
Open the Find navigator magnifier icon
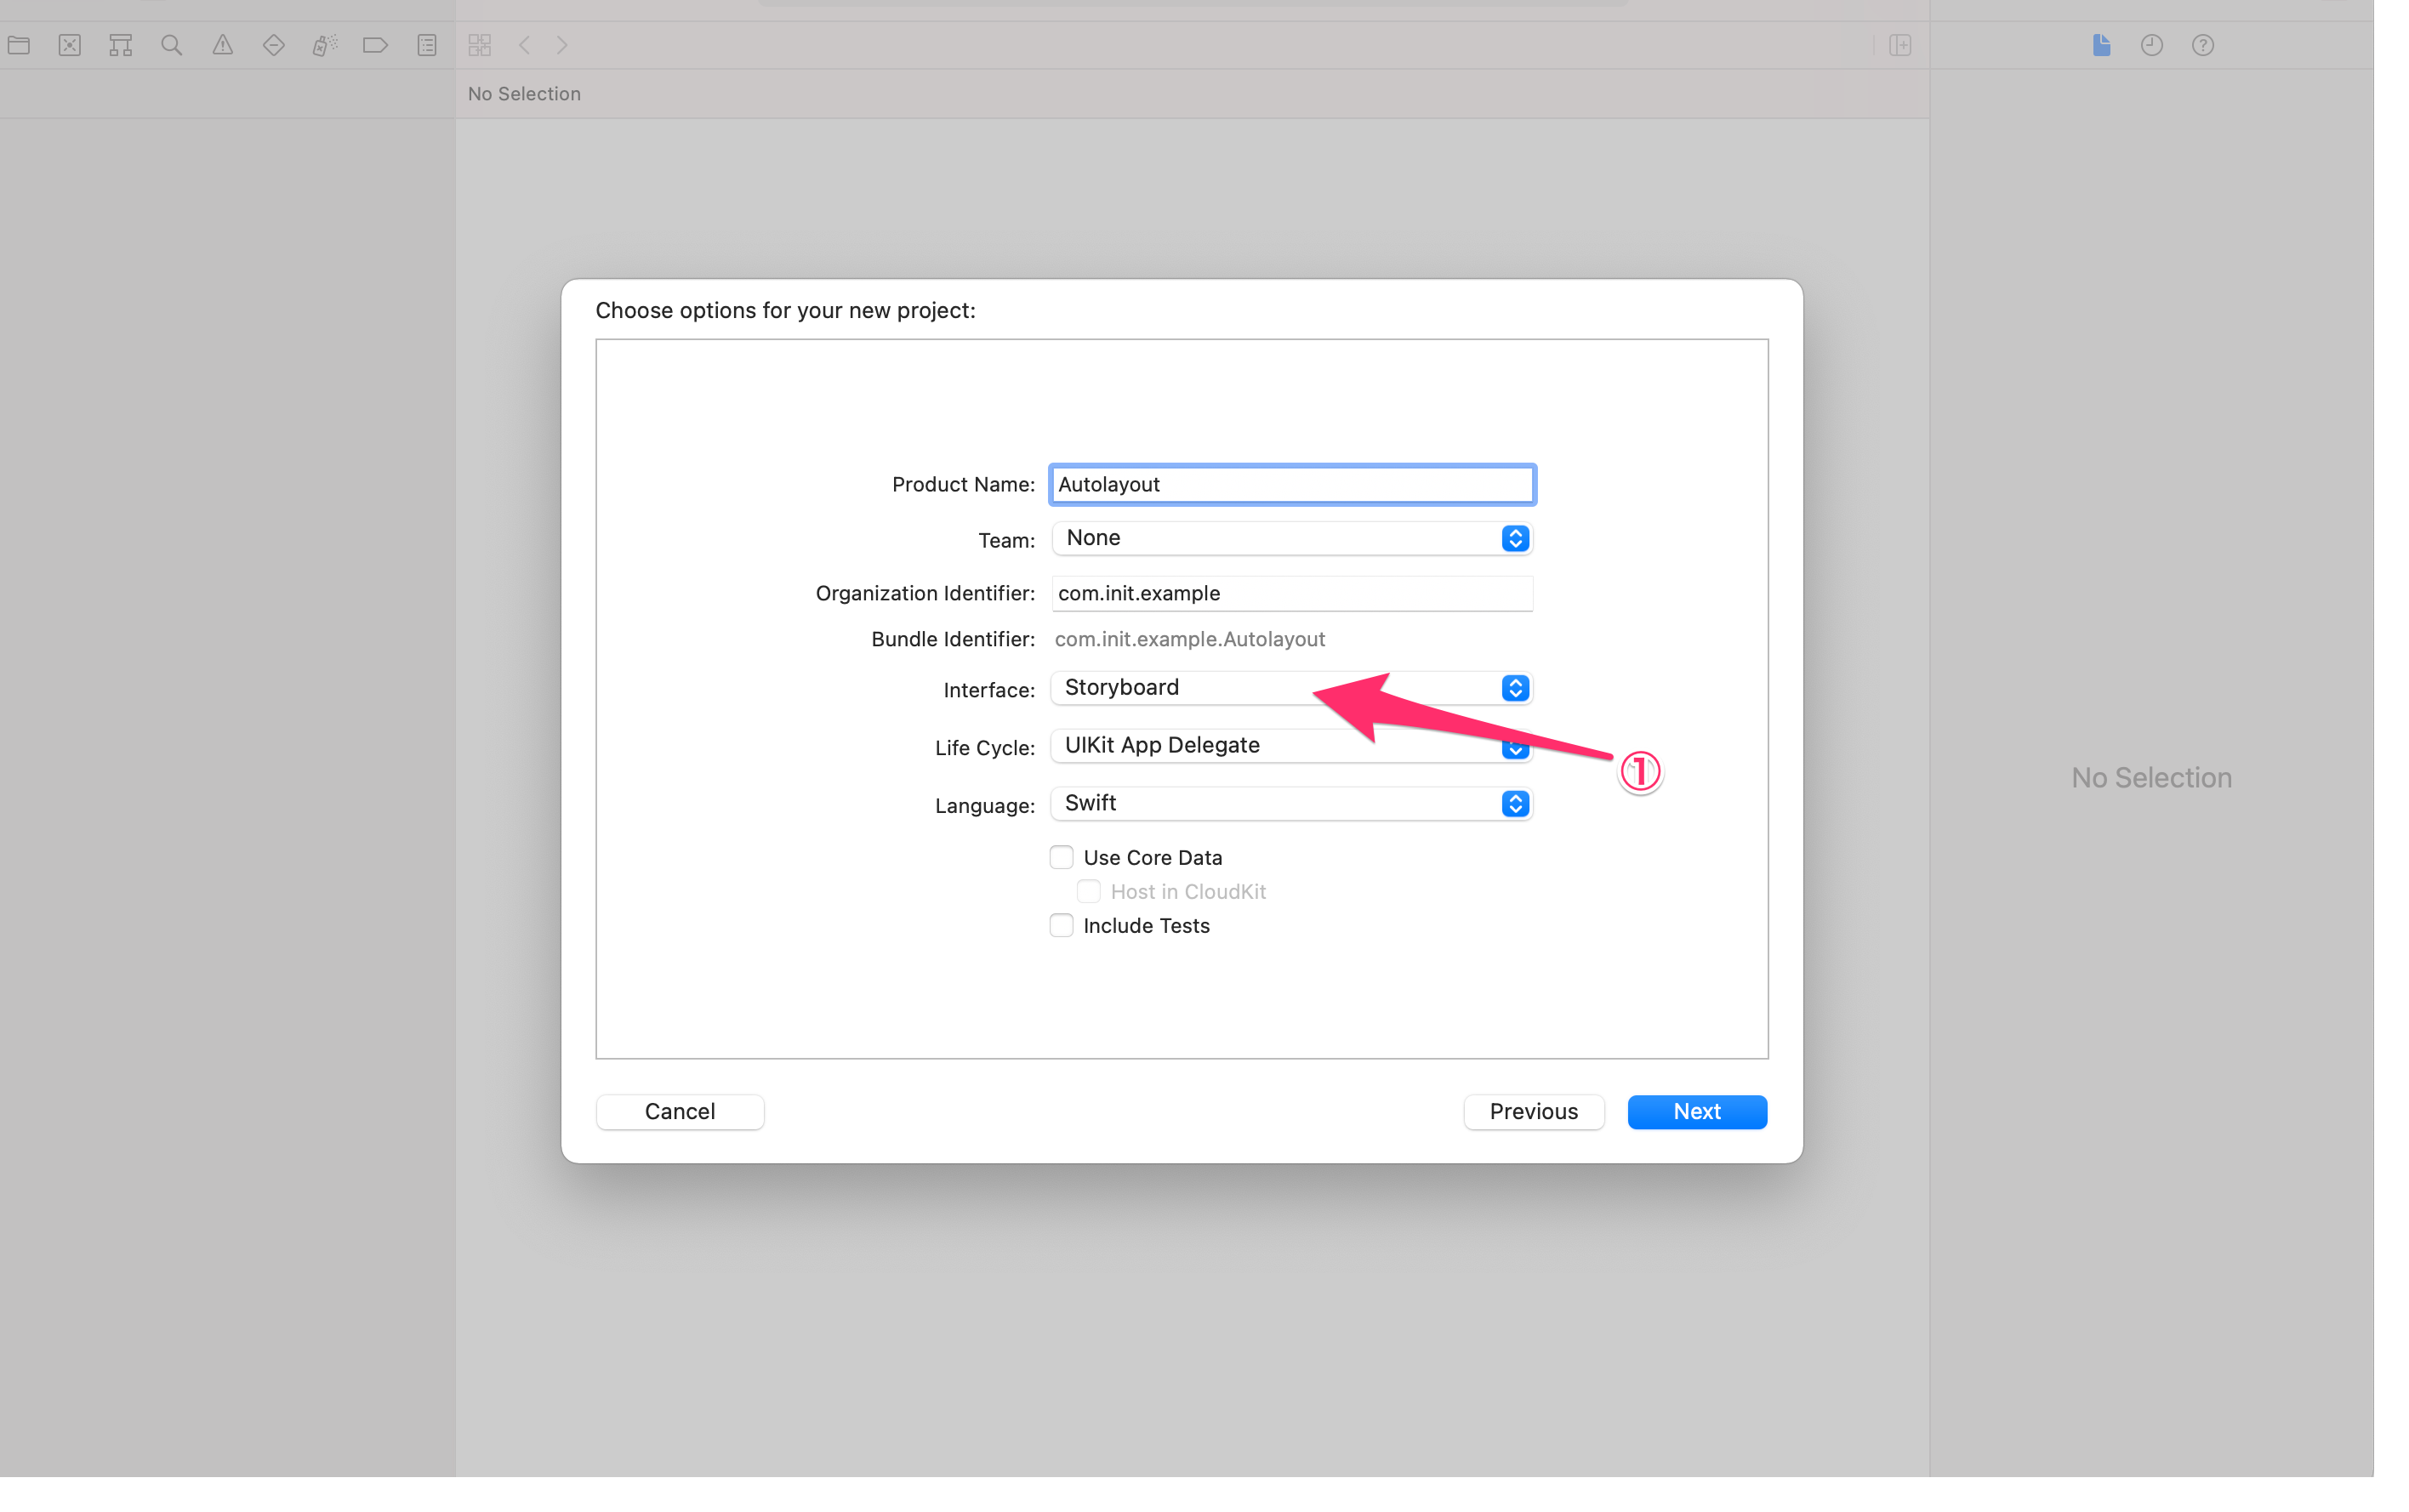[x=172, y=45]
